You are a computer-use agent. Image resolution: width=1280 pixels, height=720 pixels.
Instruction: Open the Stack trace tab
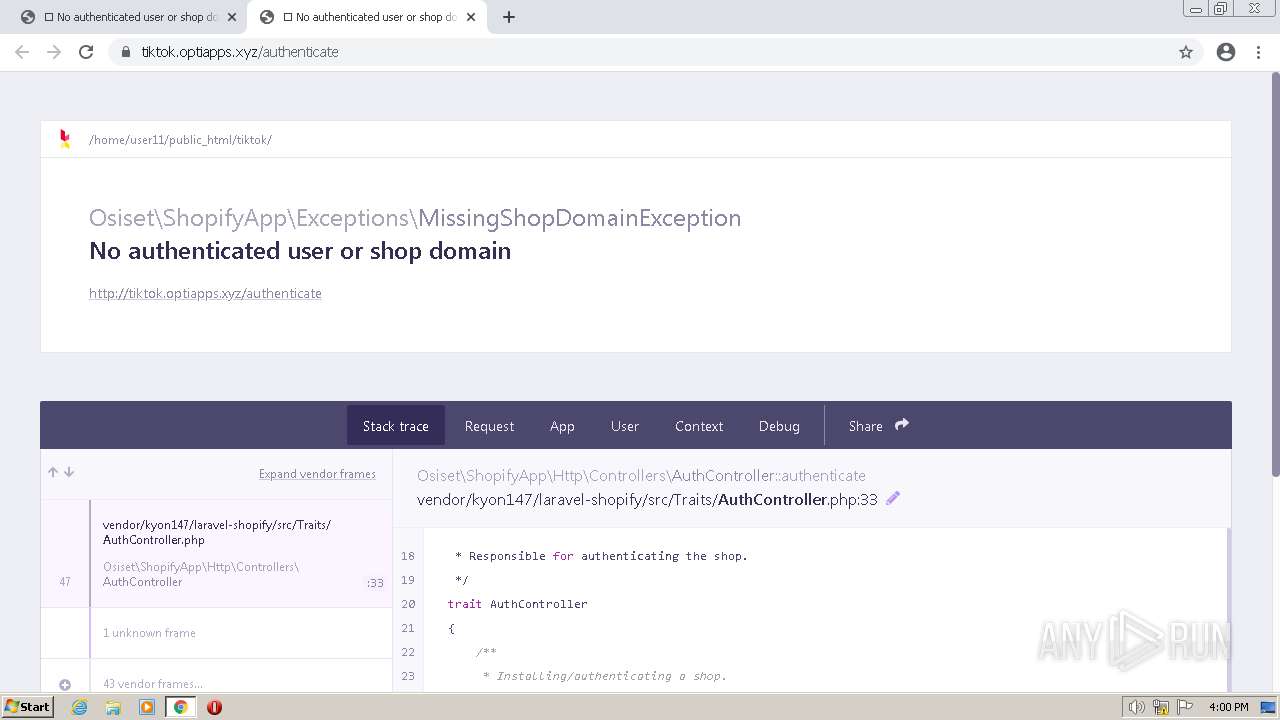[x=396, y=426]
